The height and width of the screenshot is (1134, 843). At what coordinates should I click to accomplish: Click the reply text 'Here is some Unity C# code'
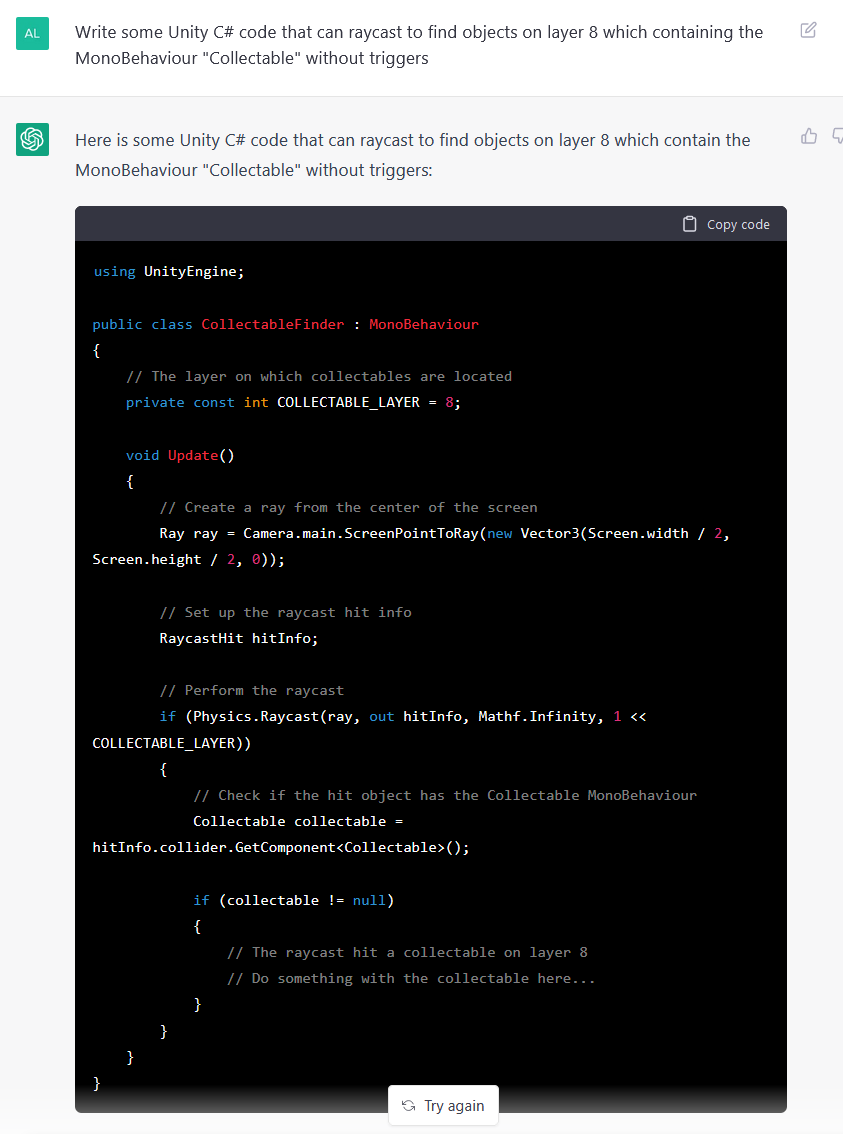tap(413, 155)
